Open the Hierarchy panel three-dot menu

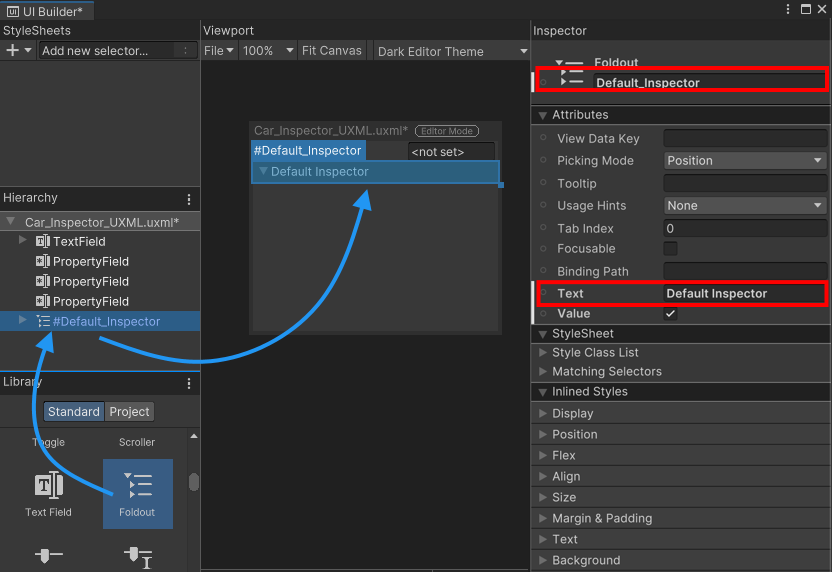[189, 199]
